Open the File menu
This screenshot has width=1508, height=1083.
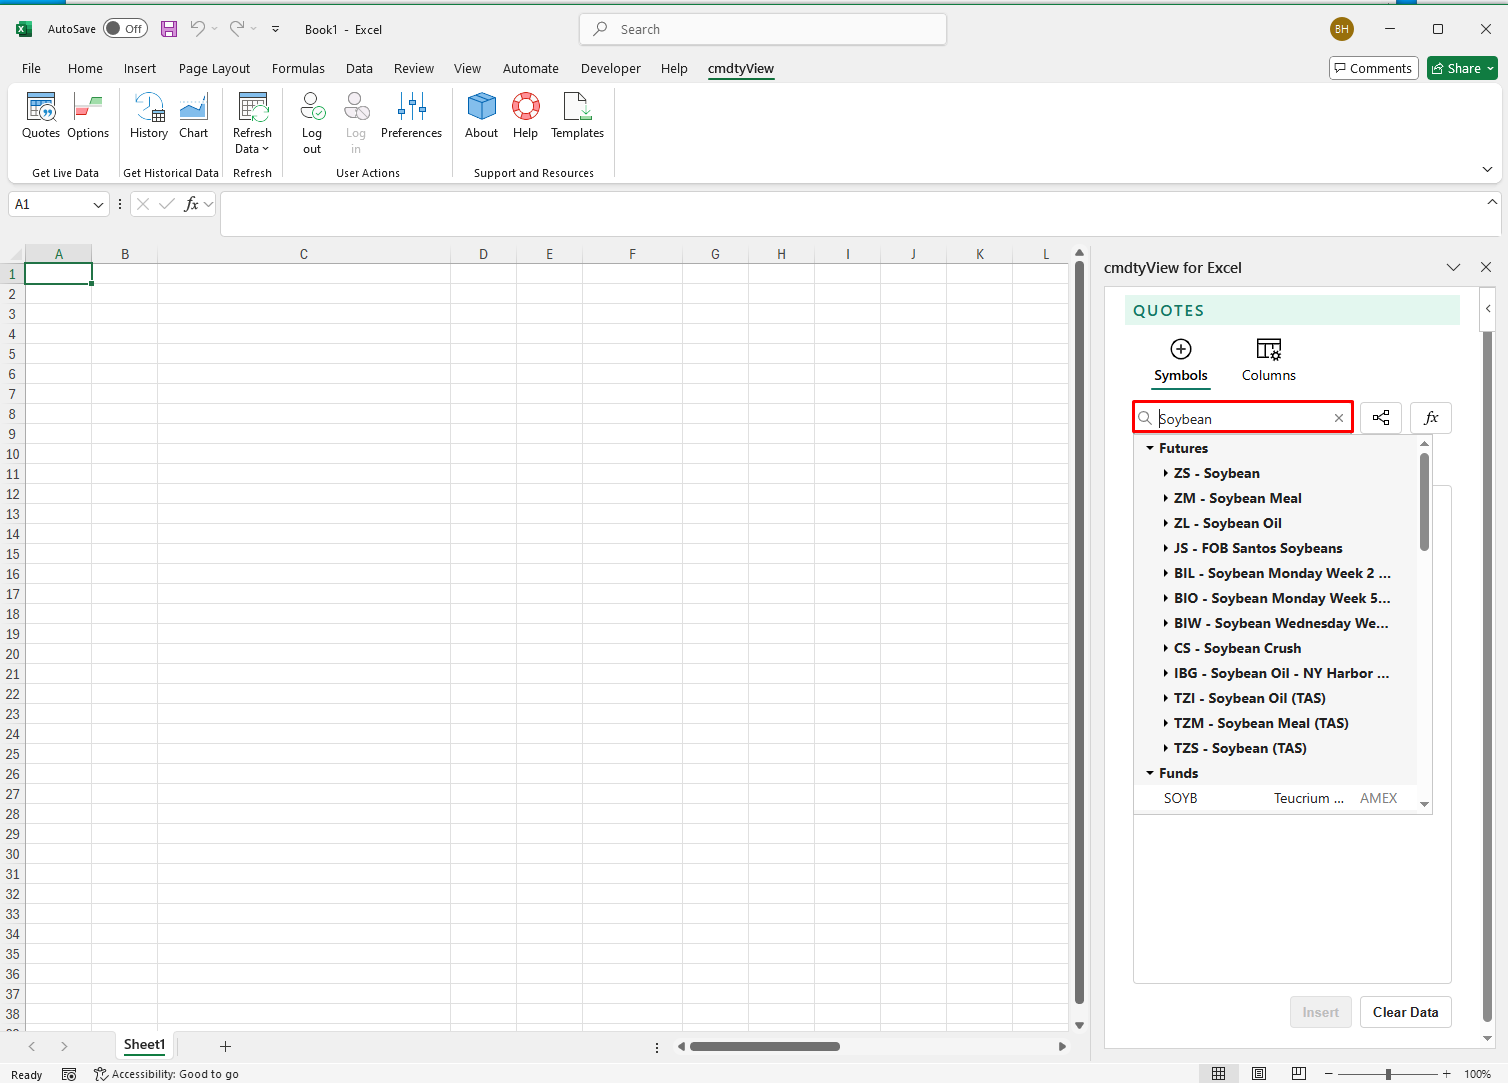click(32, 68)
